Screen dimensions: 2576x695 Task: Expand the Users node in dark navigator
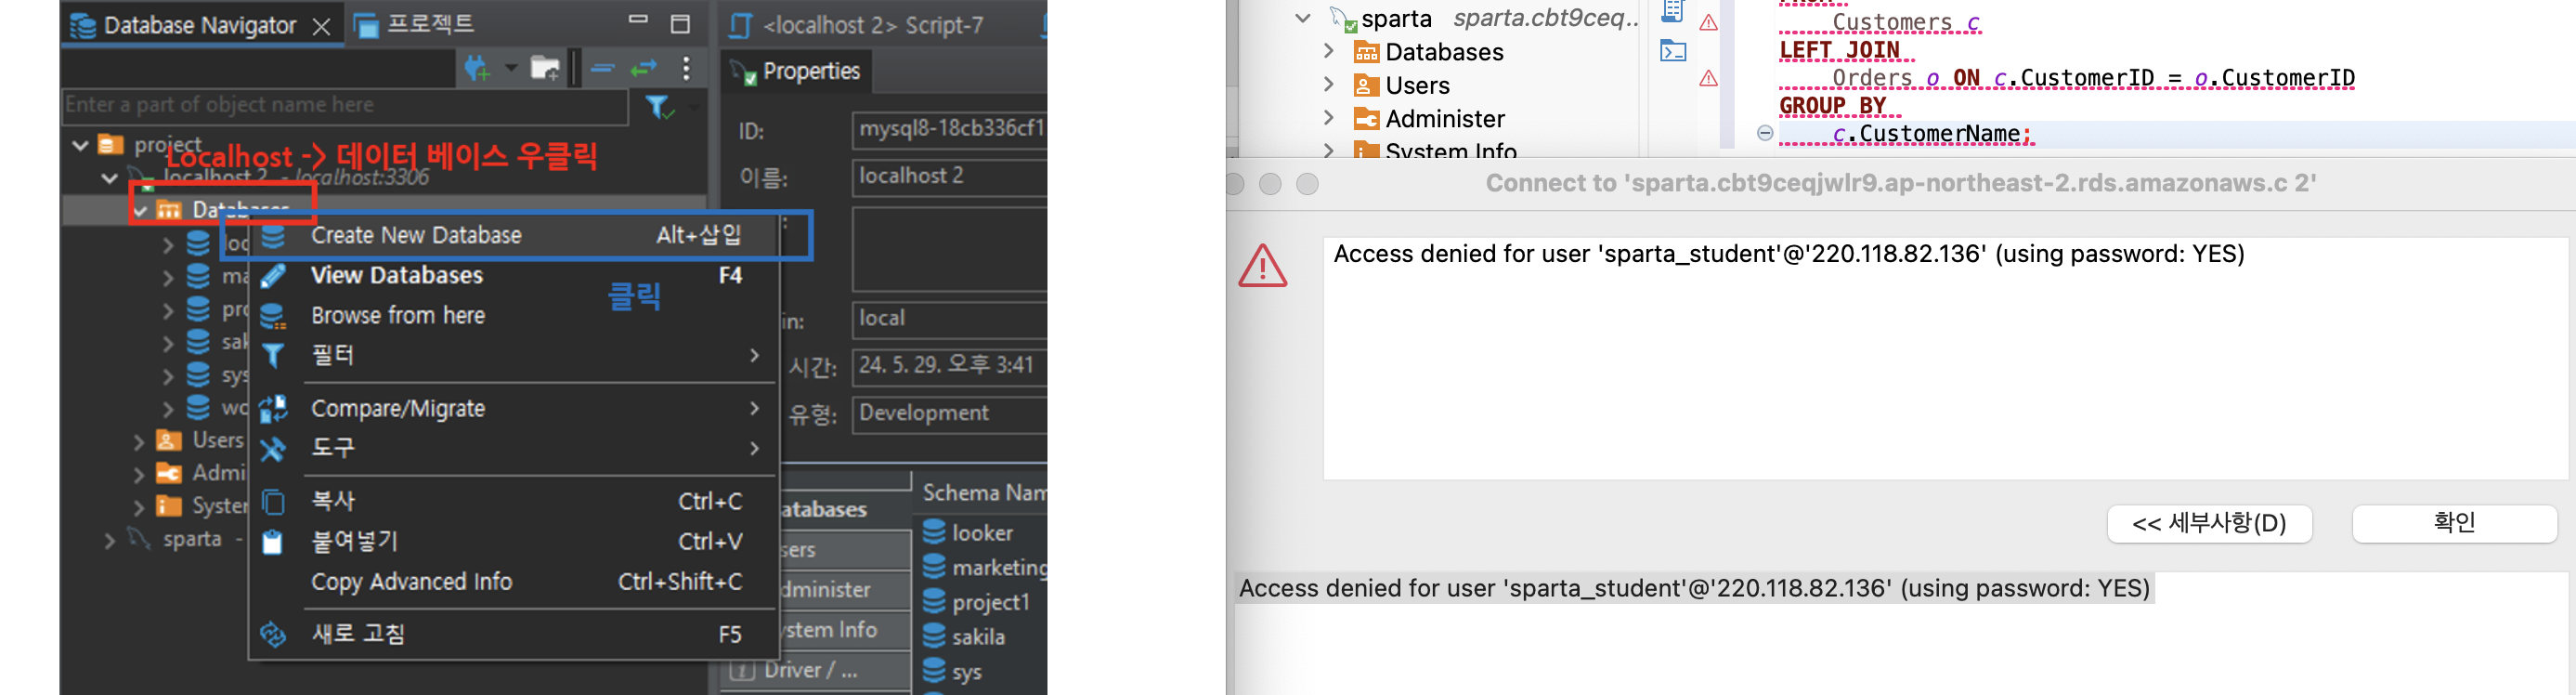coord(139,441)
